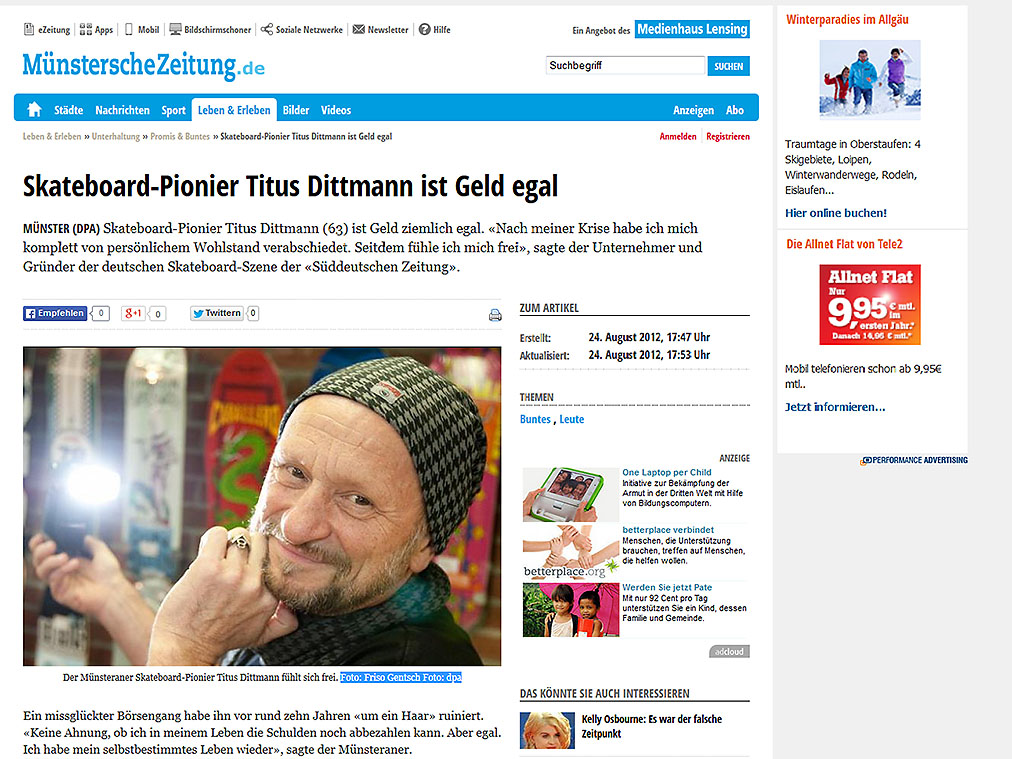
Task: Open the Videos navigation tab
Action: tap(336, 110)
